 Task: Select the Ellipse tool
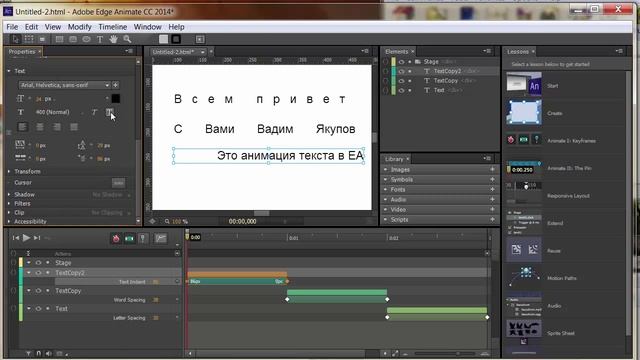pyautogui.click(x=87, y=39)
